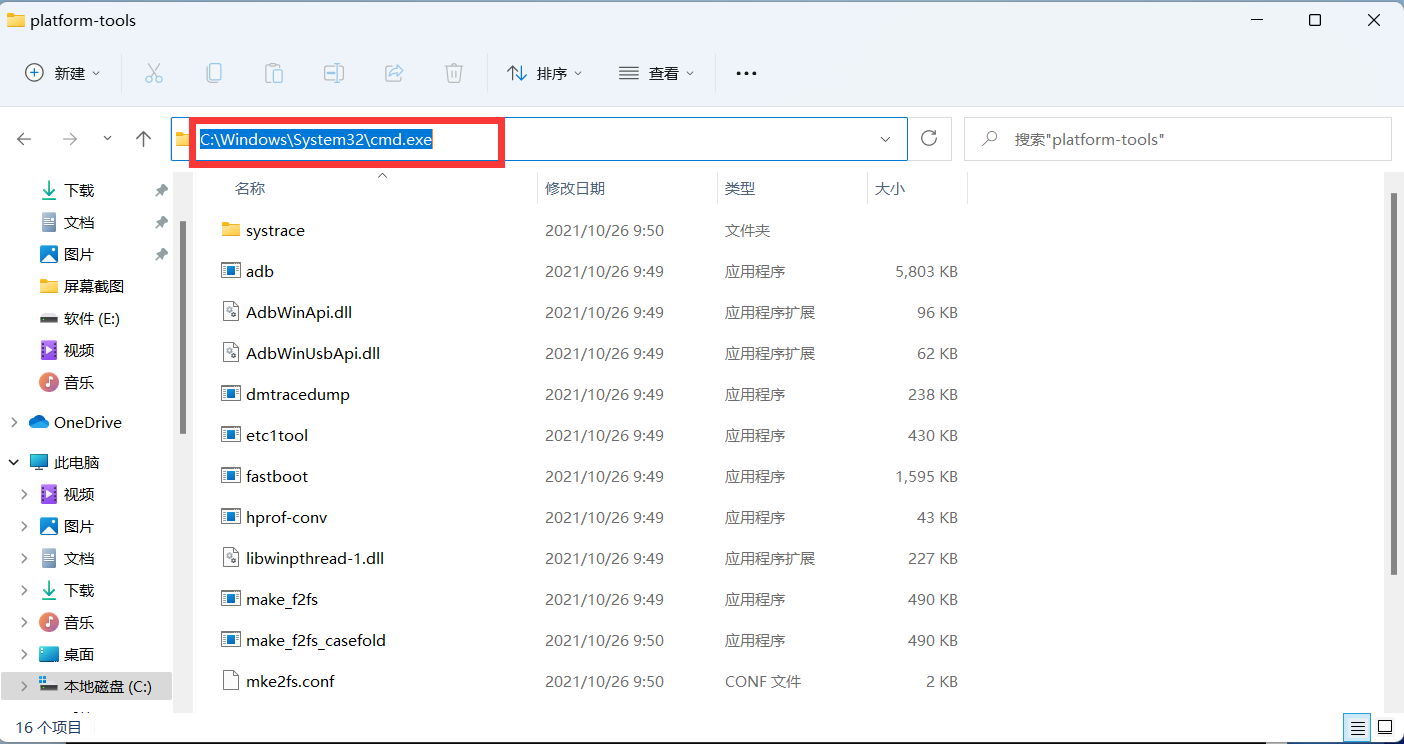Open the 屏幕截图 folder
1404x744 pixels.
94,286
